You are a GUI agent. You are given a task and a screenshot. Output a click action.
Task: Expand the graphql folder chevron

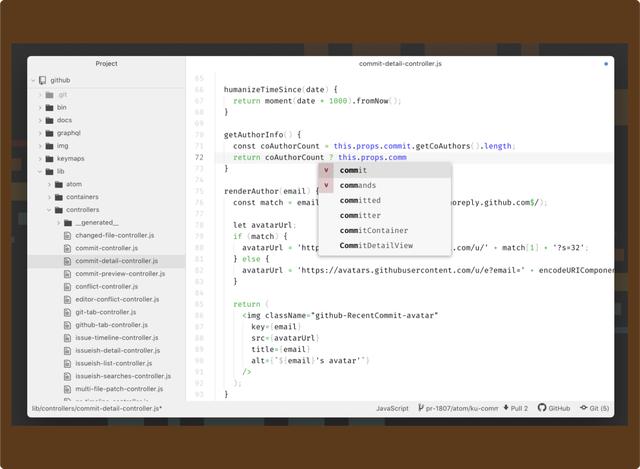coord(40,133)
